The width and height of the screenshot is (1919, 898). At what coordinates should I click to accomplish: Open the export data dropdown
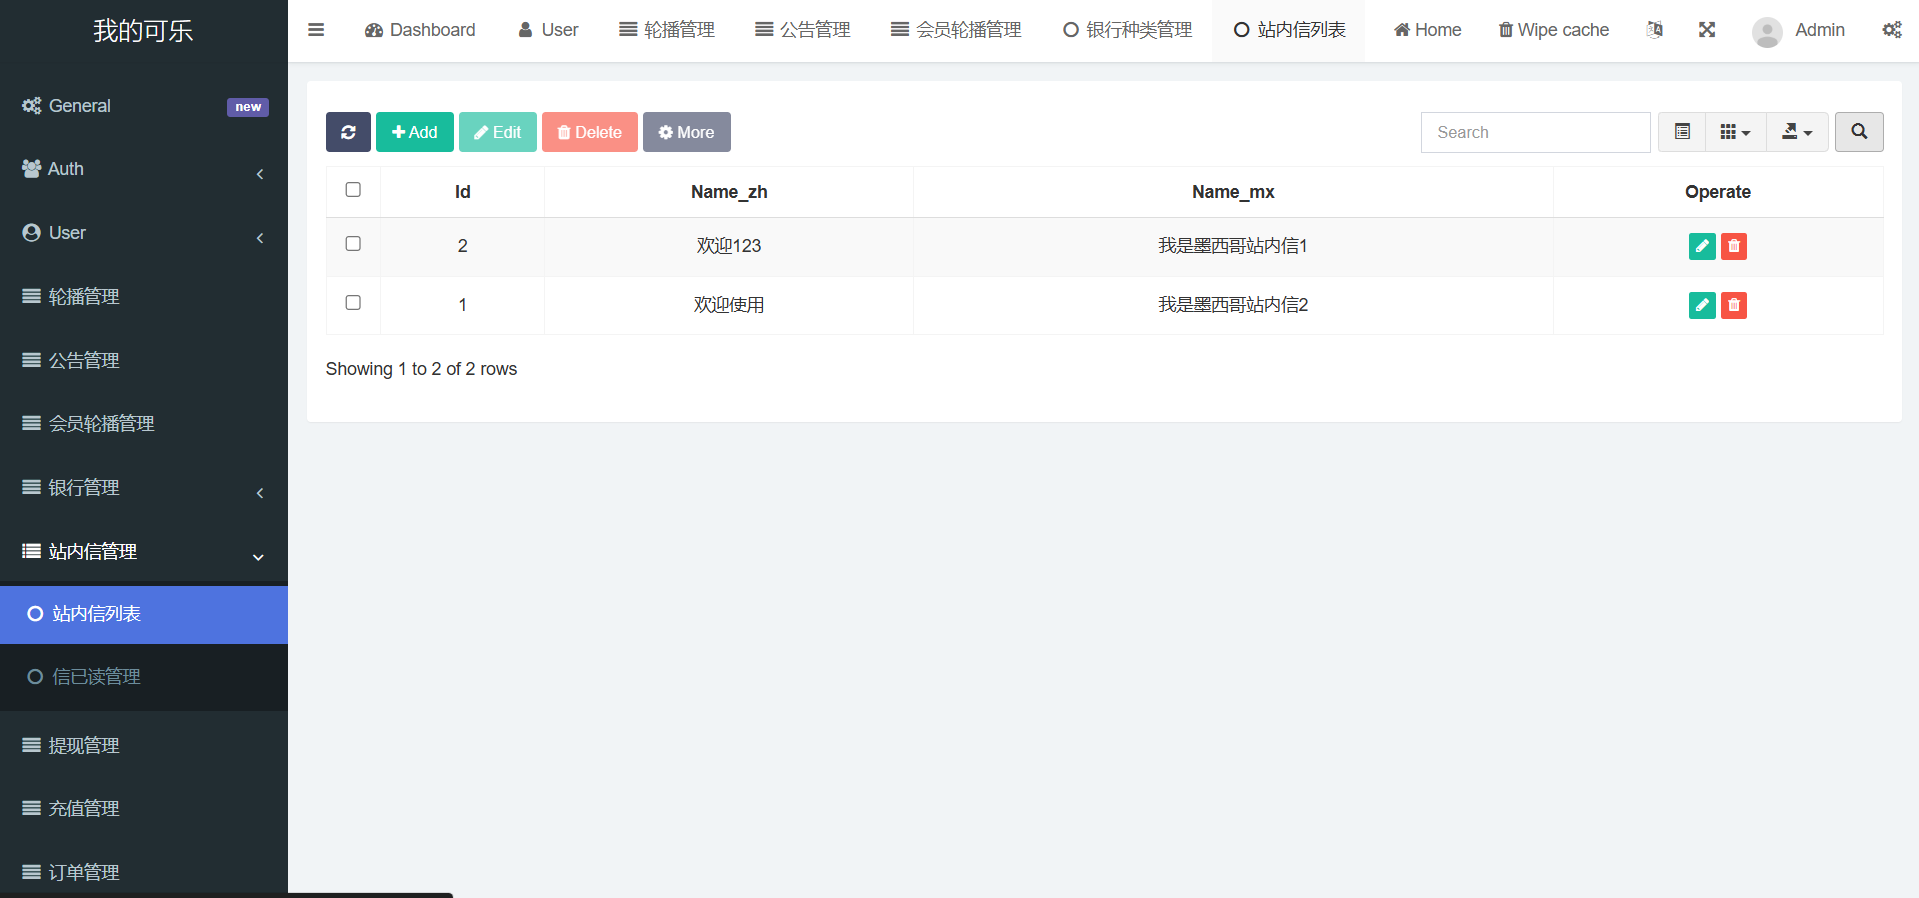click(x=1797, y=132)
